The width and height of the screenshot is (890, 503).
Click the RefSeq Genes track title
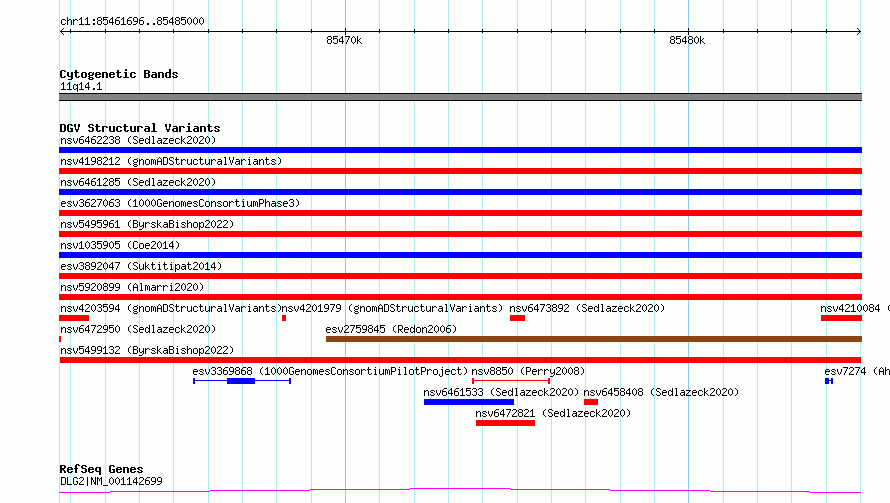pos(101,470)
